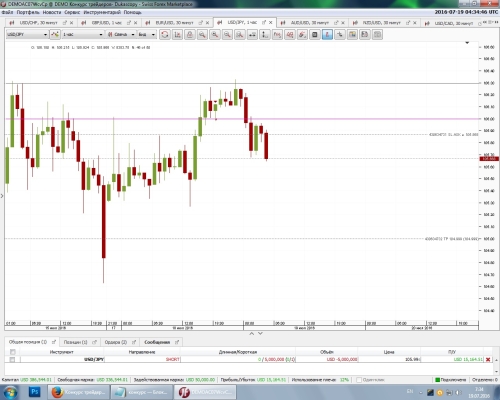The width and height of the screenshot is (500, 400).
Task: Click the red X to close USD/JPY position
Action: coord(488,359)
